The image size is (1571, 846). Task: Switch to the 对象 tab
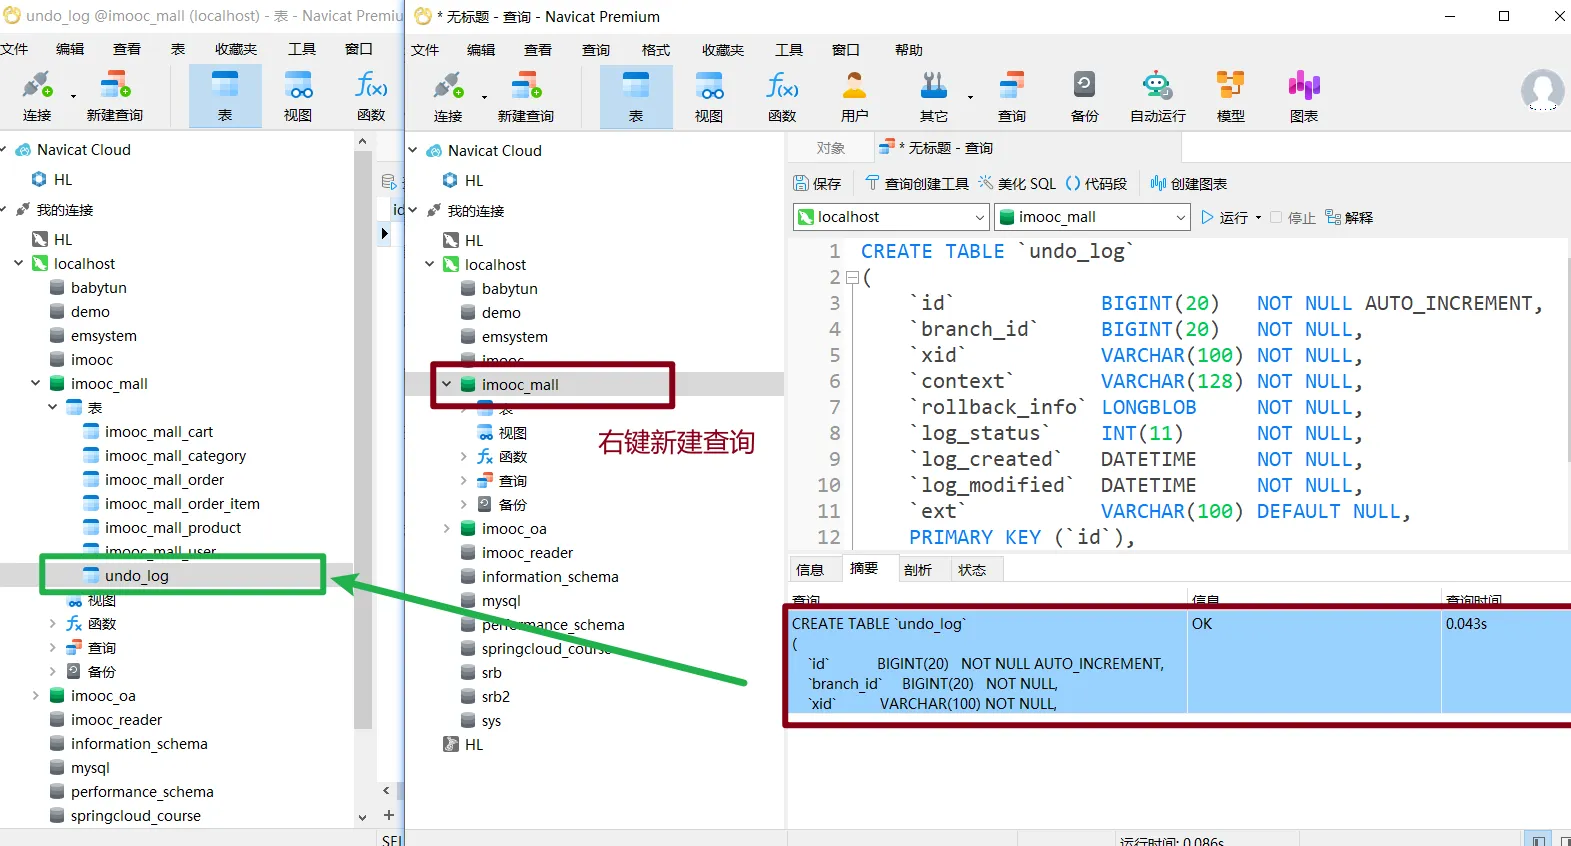coord(831,148)
